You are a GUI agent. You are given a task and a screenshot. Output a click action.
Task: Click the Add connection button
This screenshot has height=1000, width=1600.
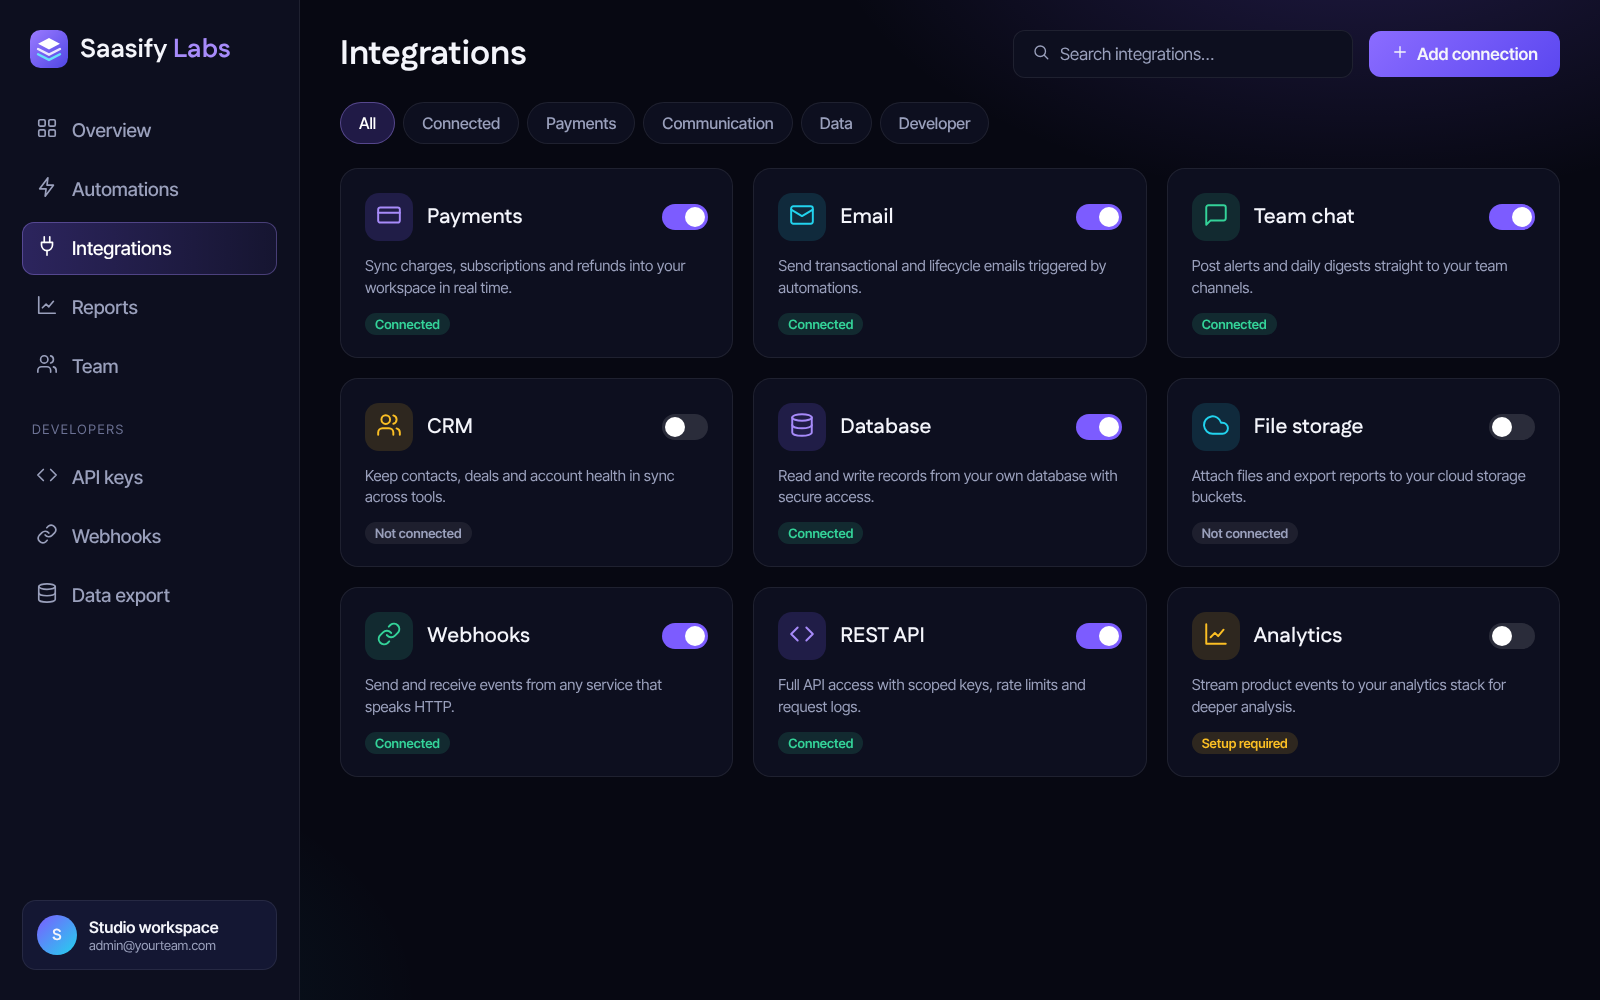coord(1464,54)
